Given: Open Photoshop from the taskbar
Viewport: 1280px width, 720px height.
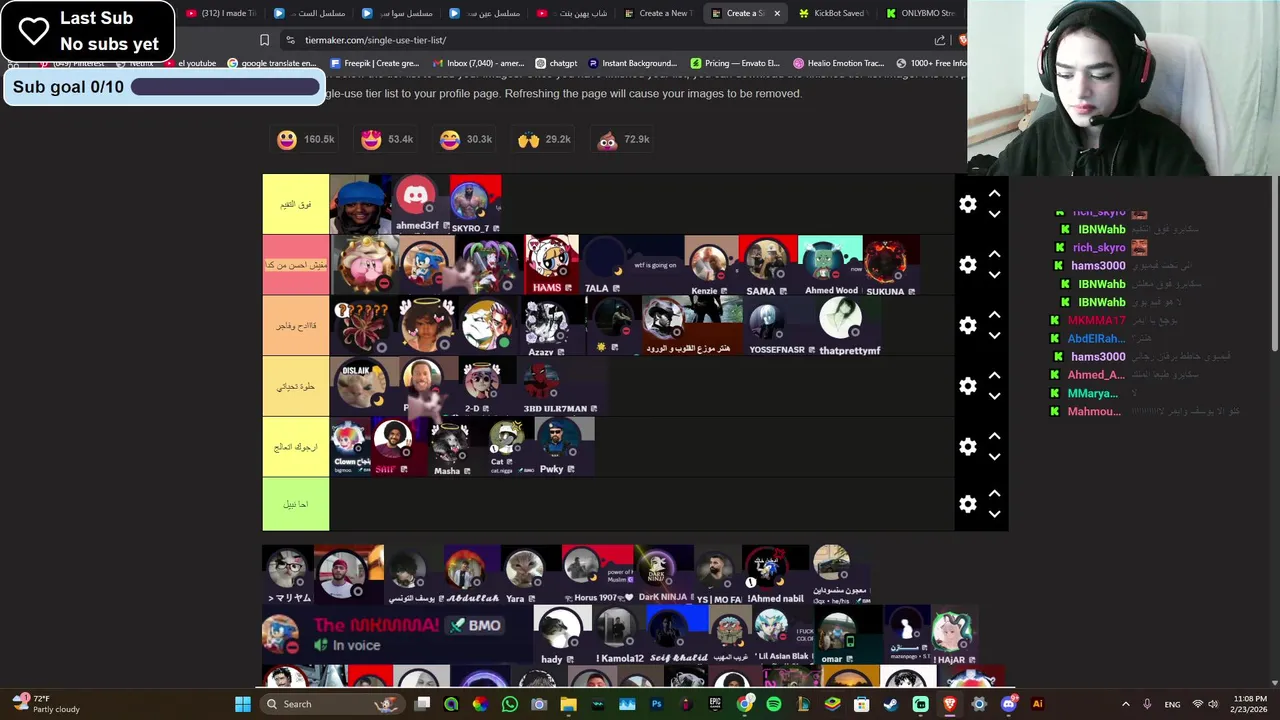Looking at the screenshot, I should (x=656, y=704).
